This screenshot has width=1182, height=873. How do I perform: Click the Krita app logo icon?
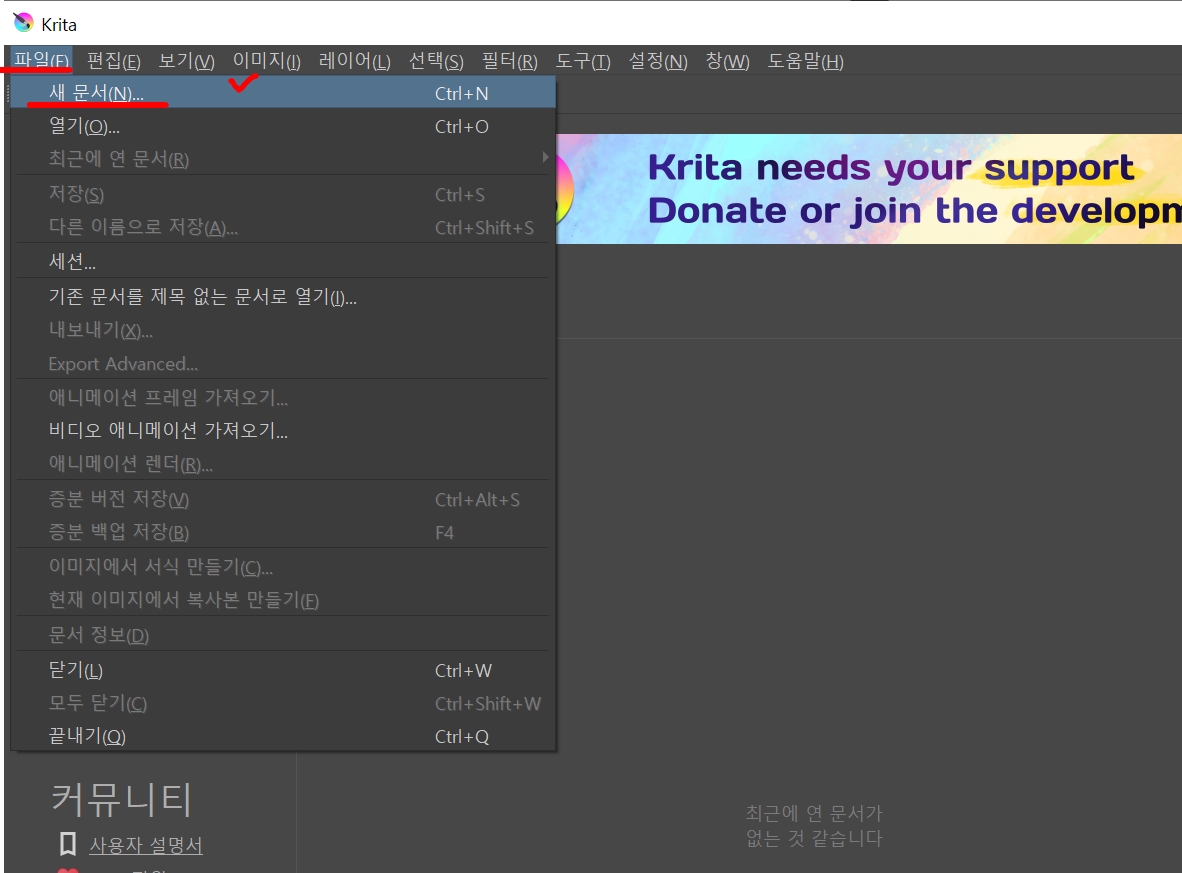pyautogui.click(x=23, y=23)
